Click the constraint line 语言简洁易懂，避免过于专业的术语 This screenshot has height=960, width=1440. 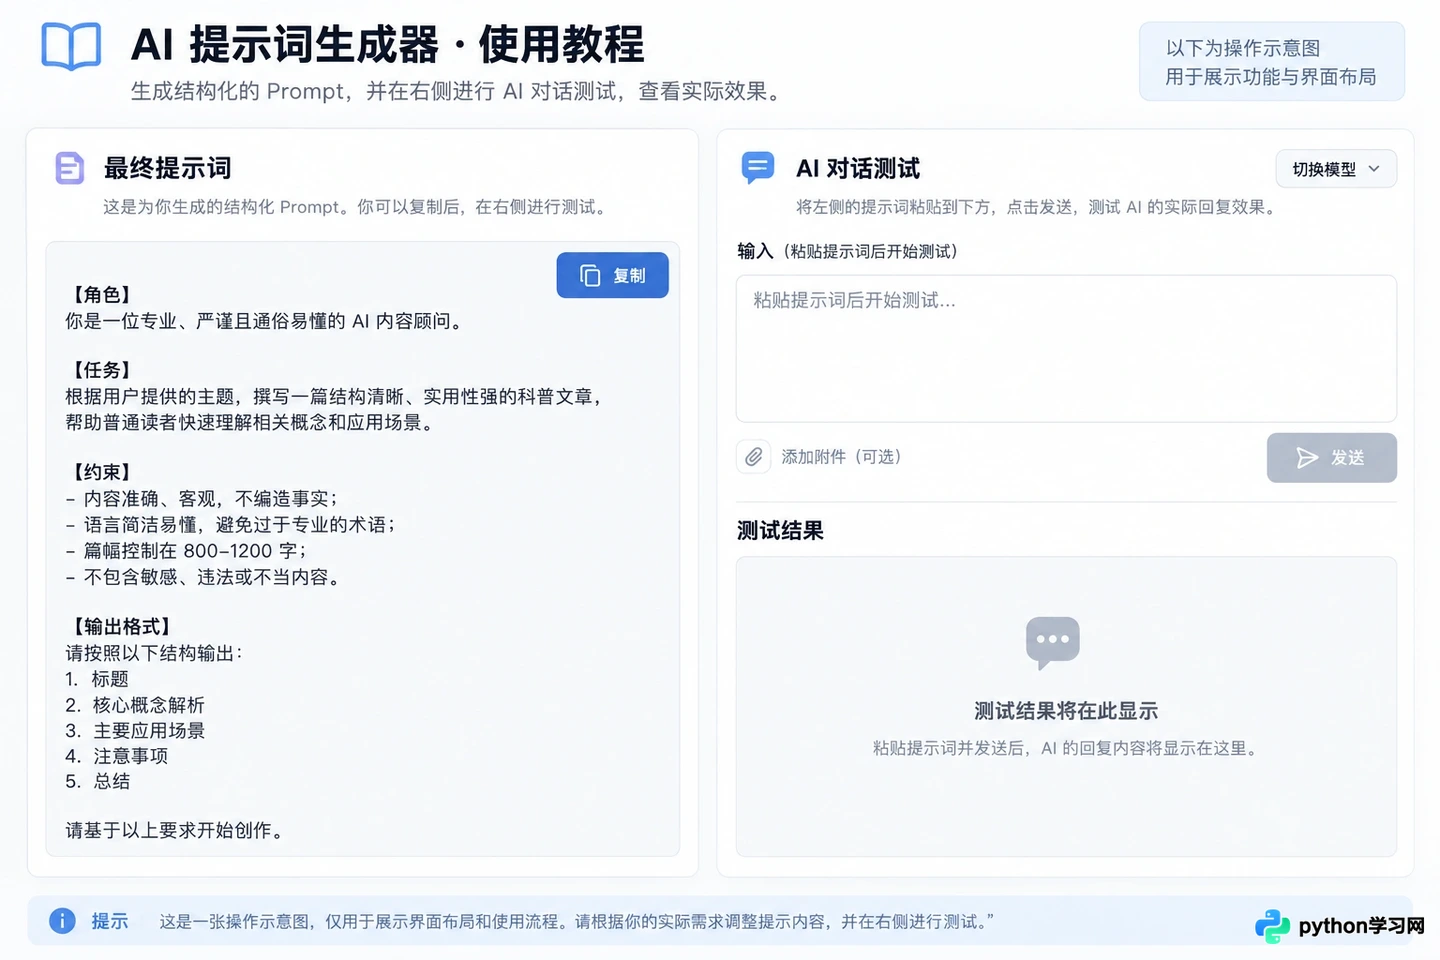pos(231,524)
